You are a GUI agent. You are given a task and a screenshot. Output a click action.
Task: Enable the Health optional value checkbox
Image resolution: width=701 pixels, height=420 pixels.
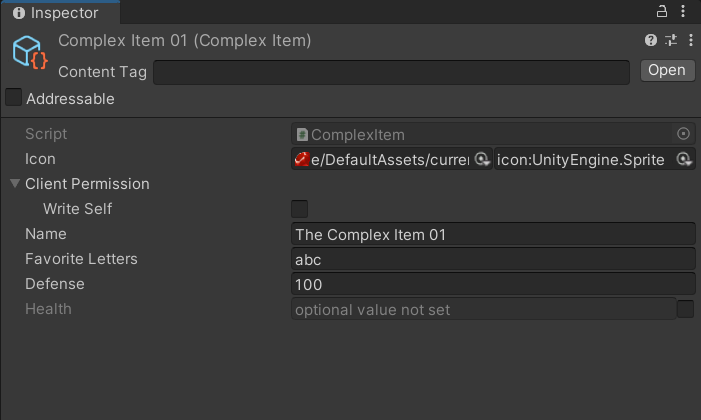[685, 309]
